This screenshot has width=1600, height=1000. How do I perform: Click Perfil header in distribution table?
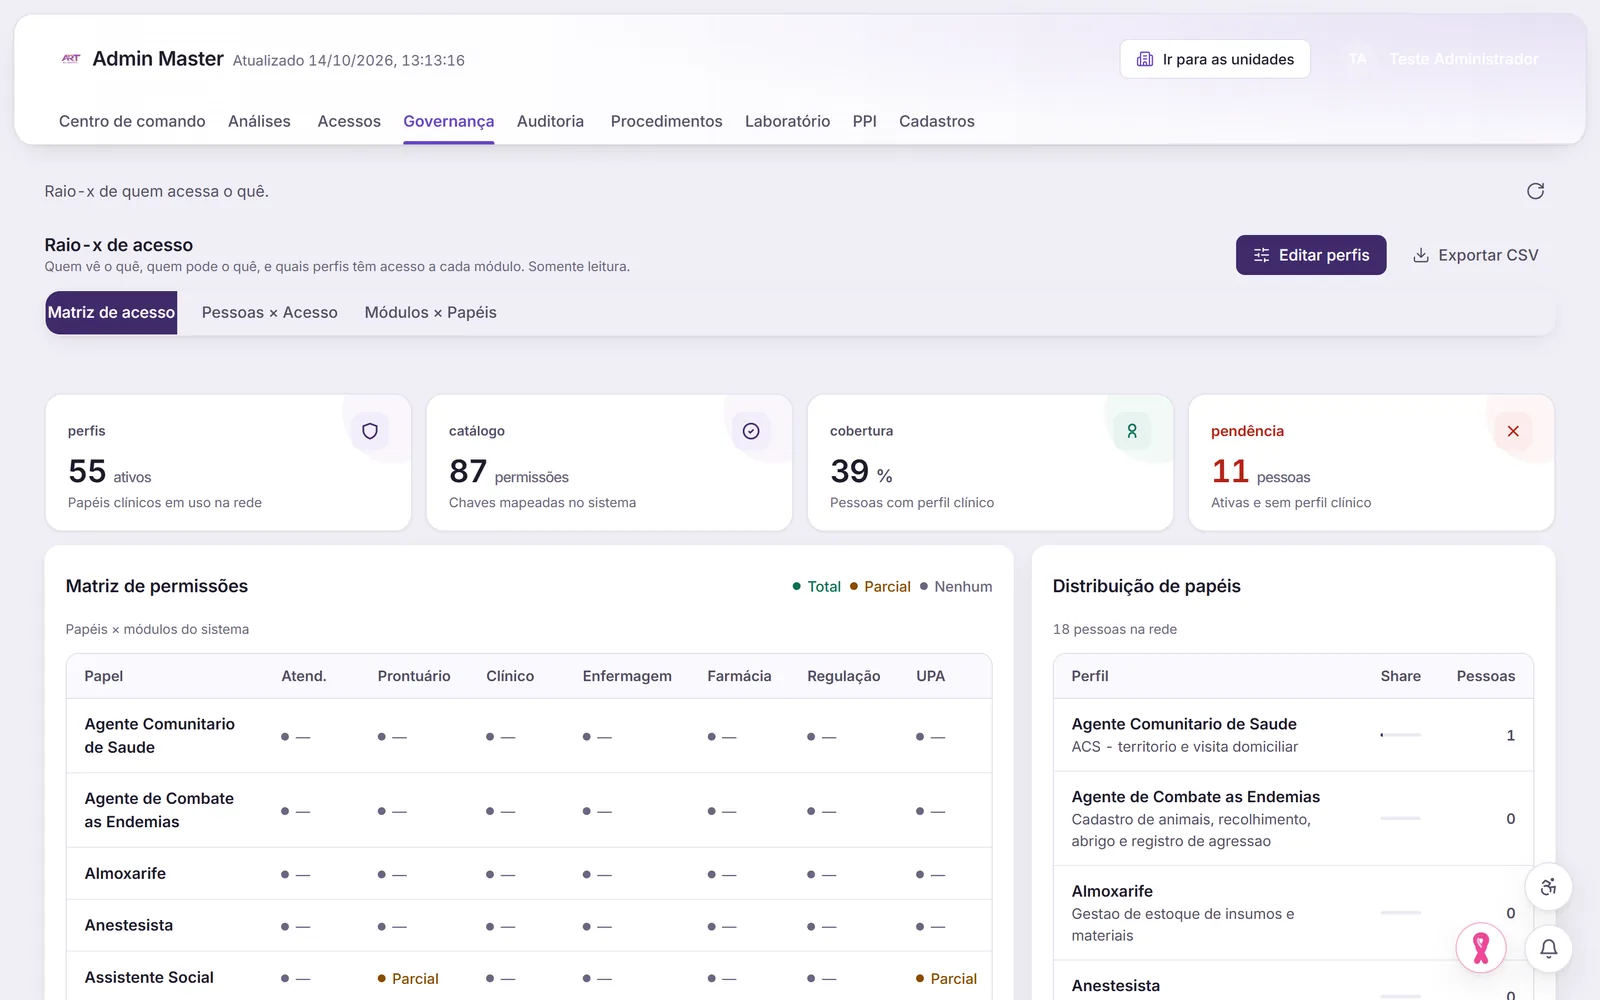1090,676
